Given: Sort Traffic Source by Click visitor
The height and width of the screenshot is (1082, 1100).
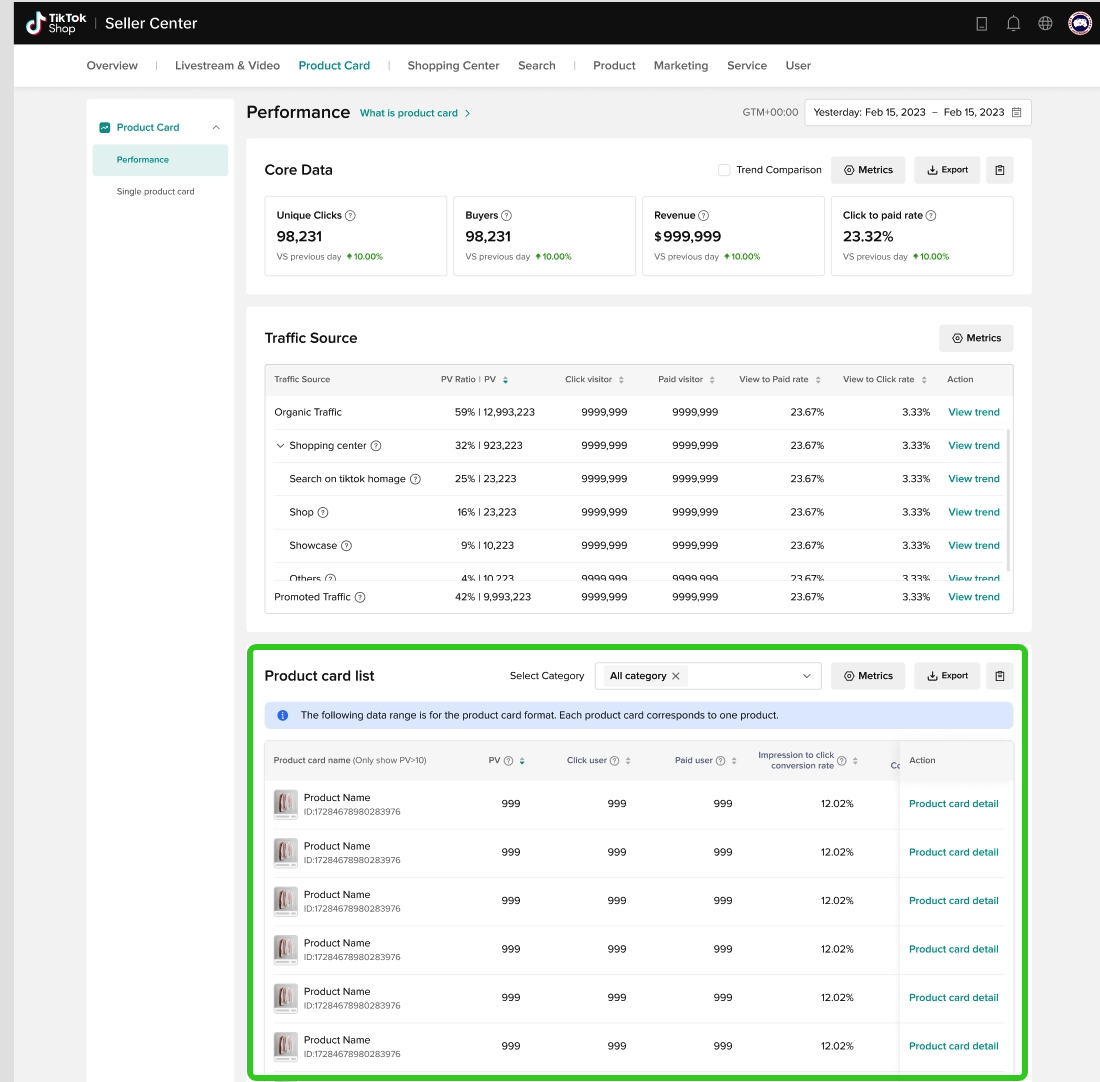Looking at the screenshot, I should [621, 380].
